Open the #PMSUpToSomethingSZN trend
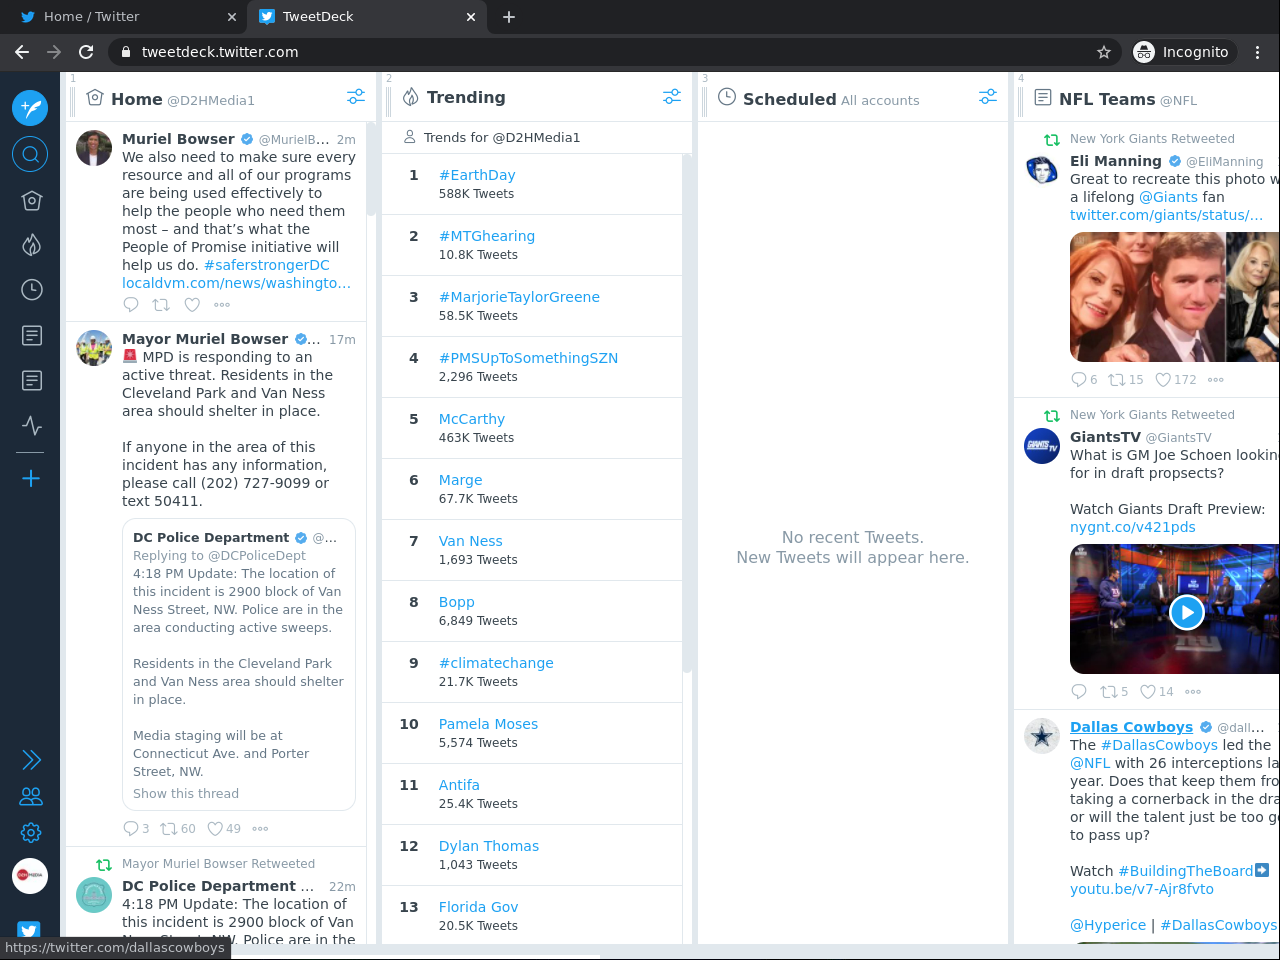Viewport: 1280px width, 960px height. (528, 358)
